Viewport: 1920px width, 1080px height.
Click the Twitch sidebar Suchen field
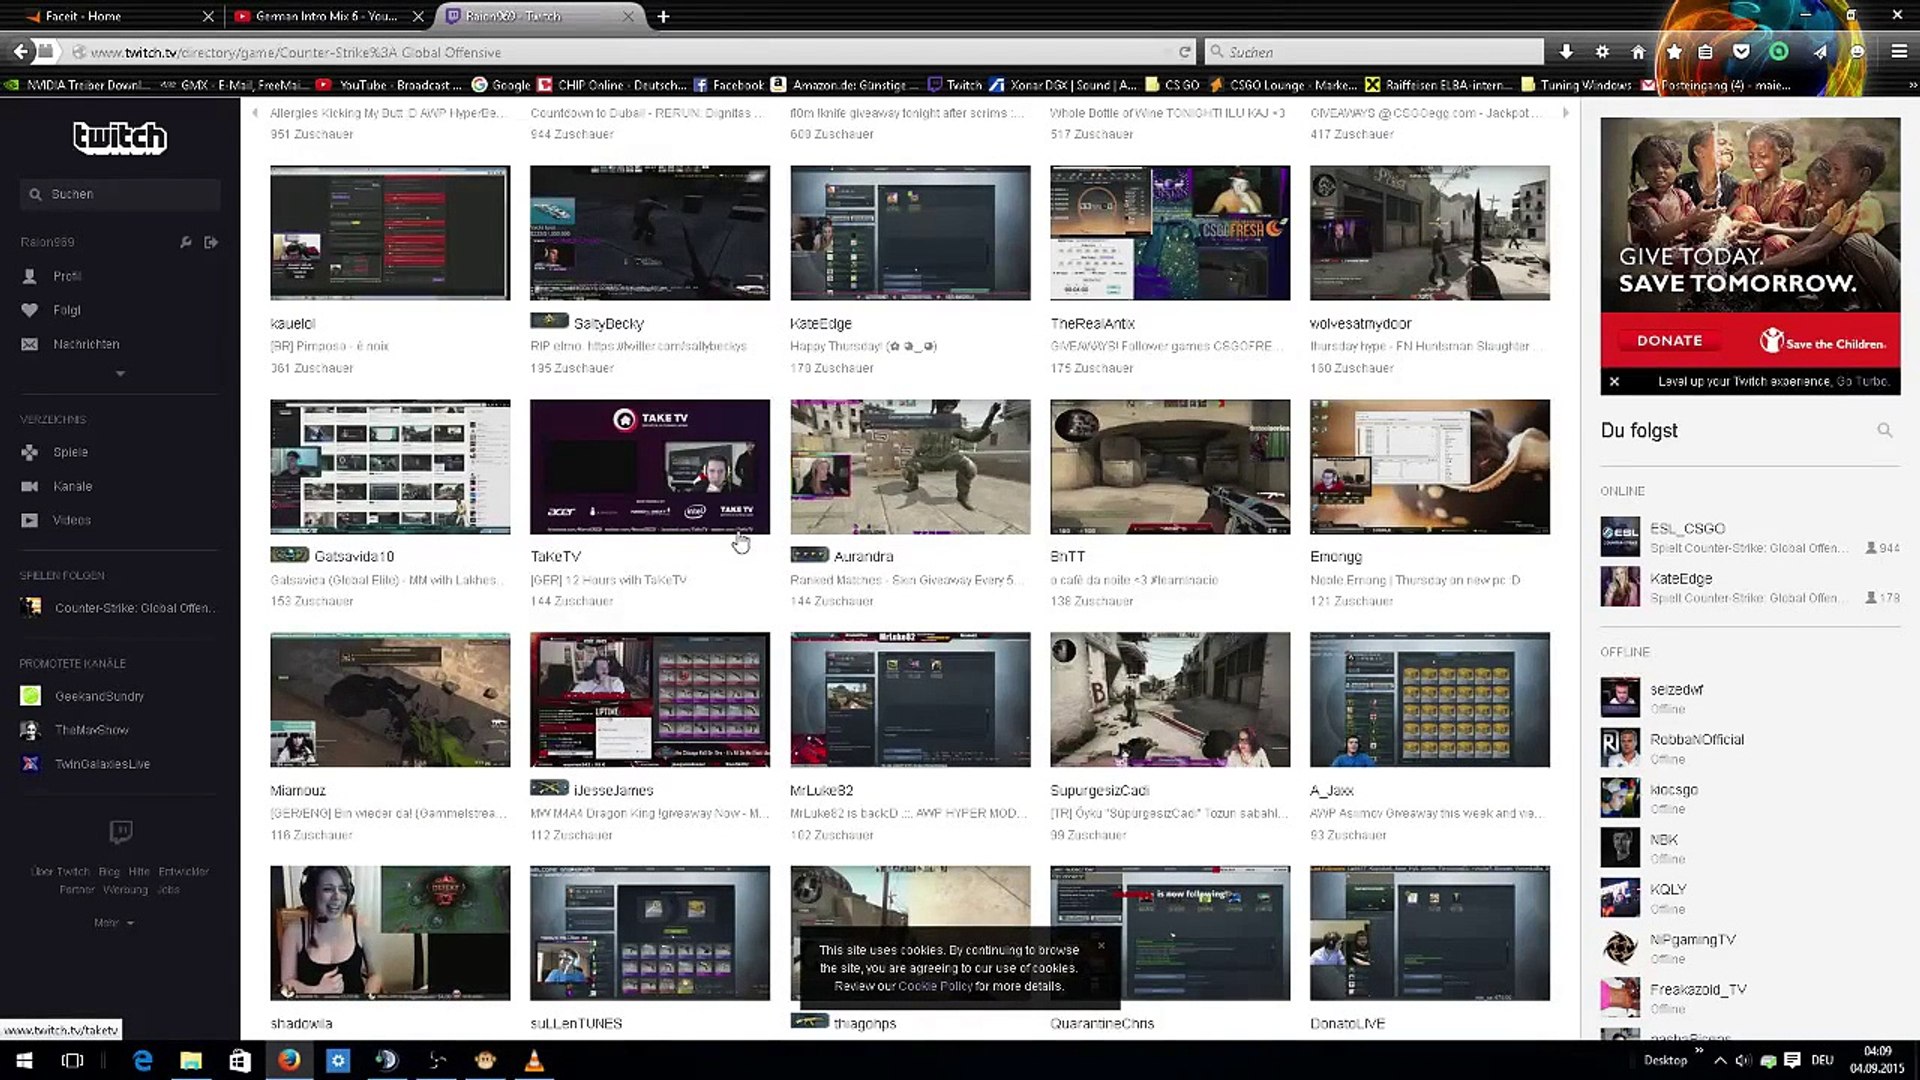pos(120,194)
